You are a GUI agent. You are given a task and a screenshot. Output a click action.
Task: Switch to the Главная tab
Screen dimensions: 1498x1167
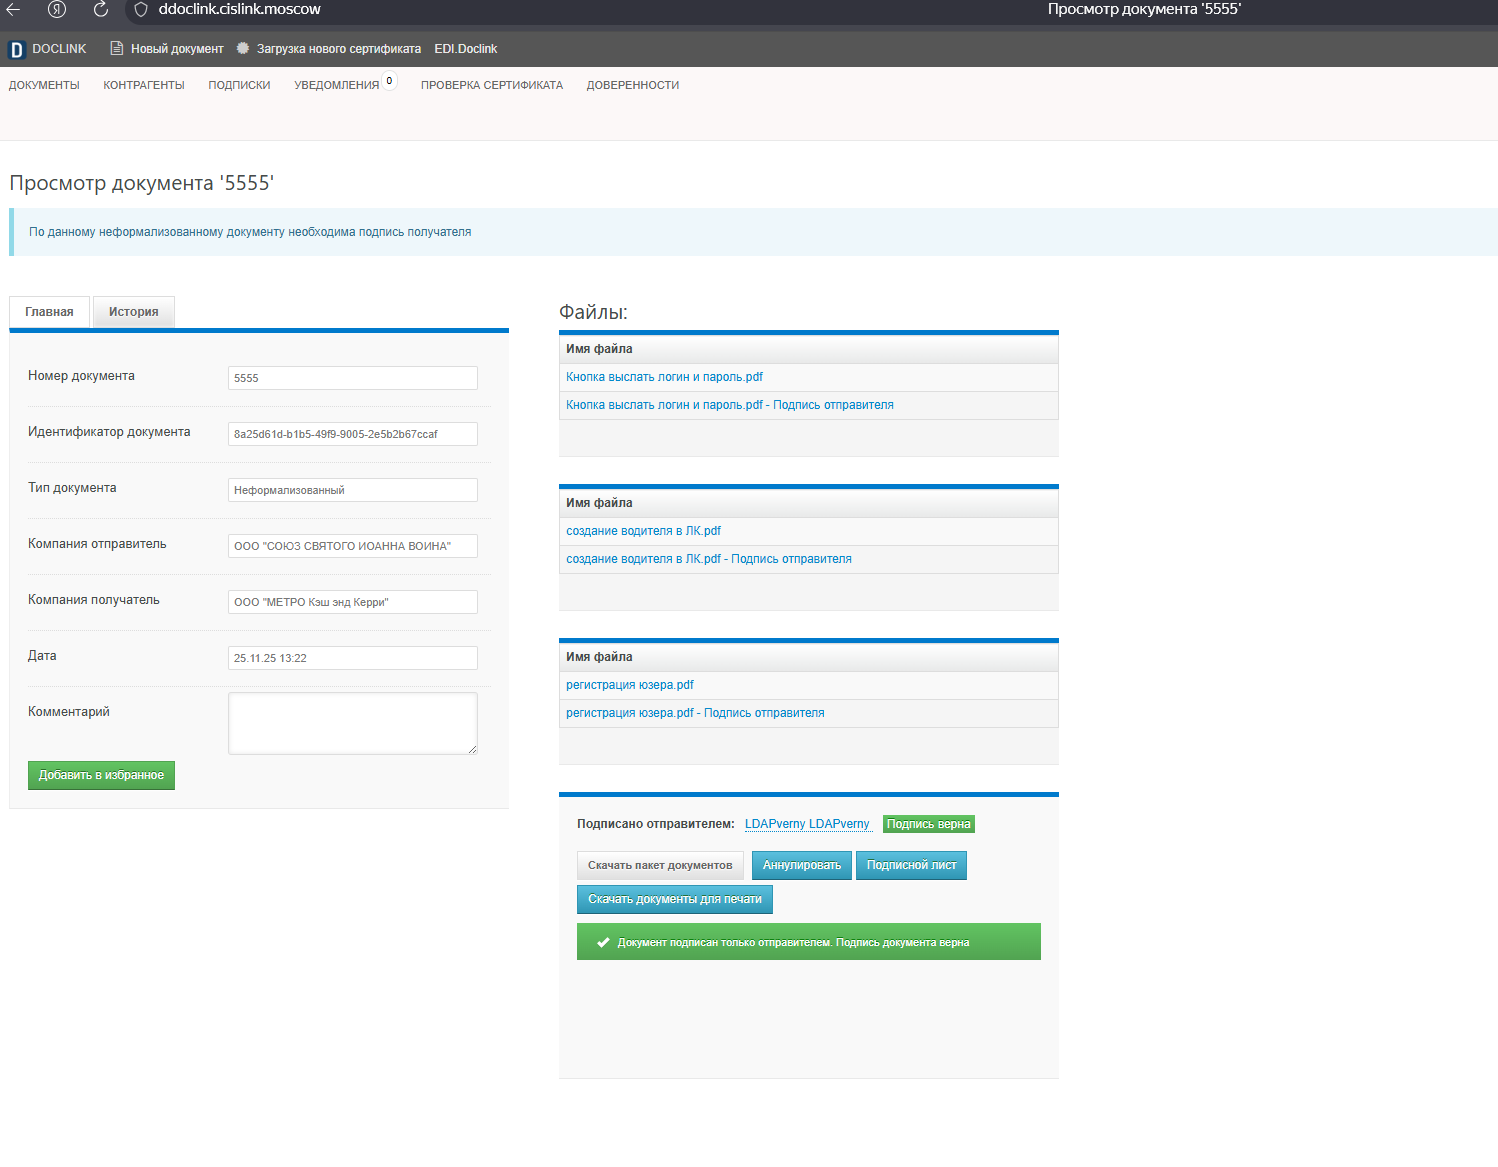point(49,312)
